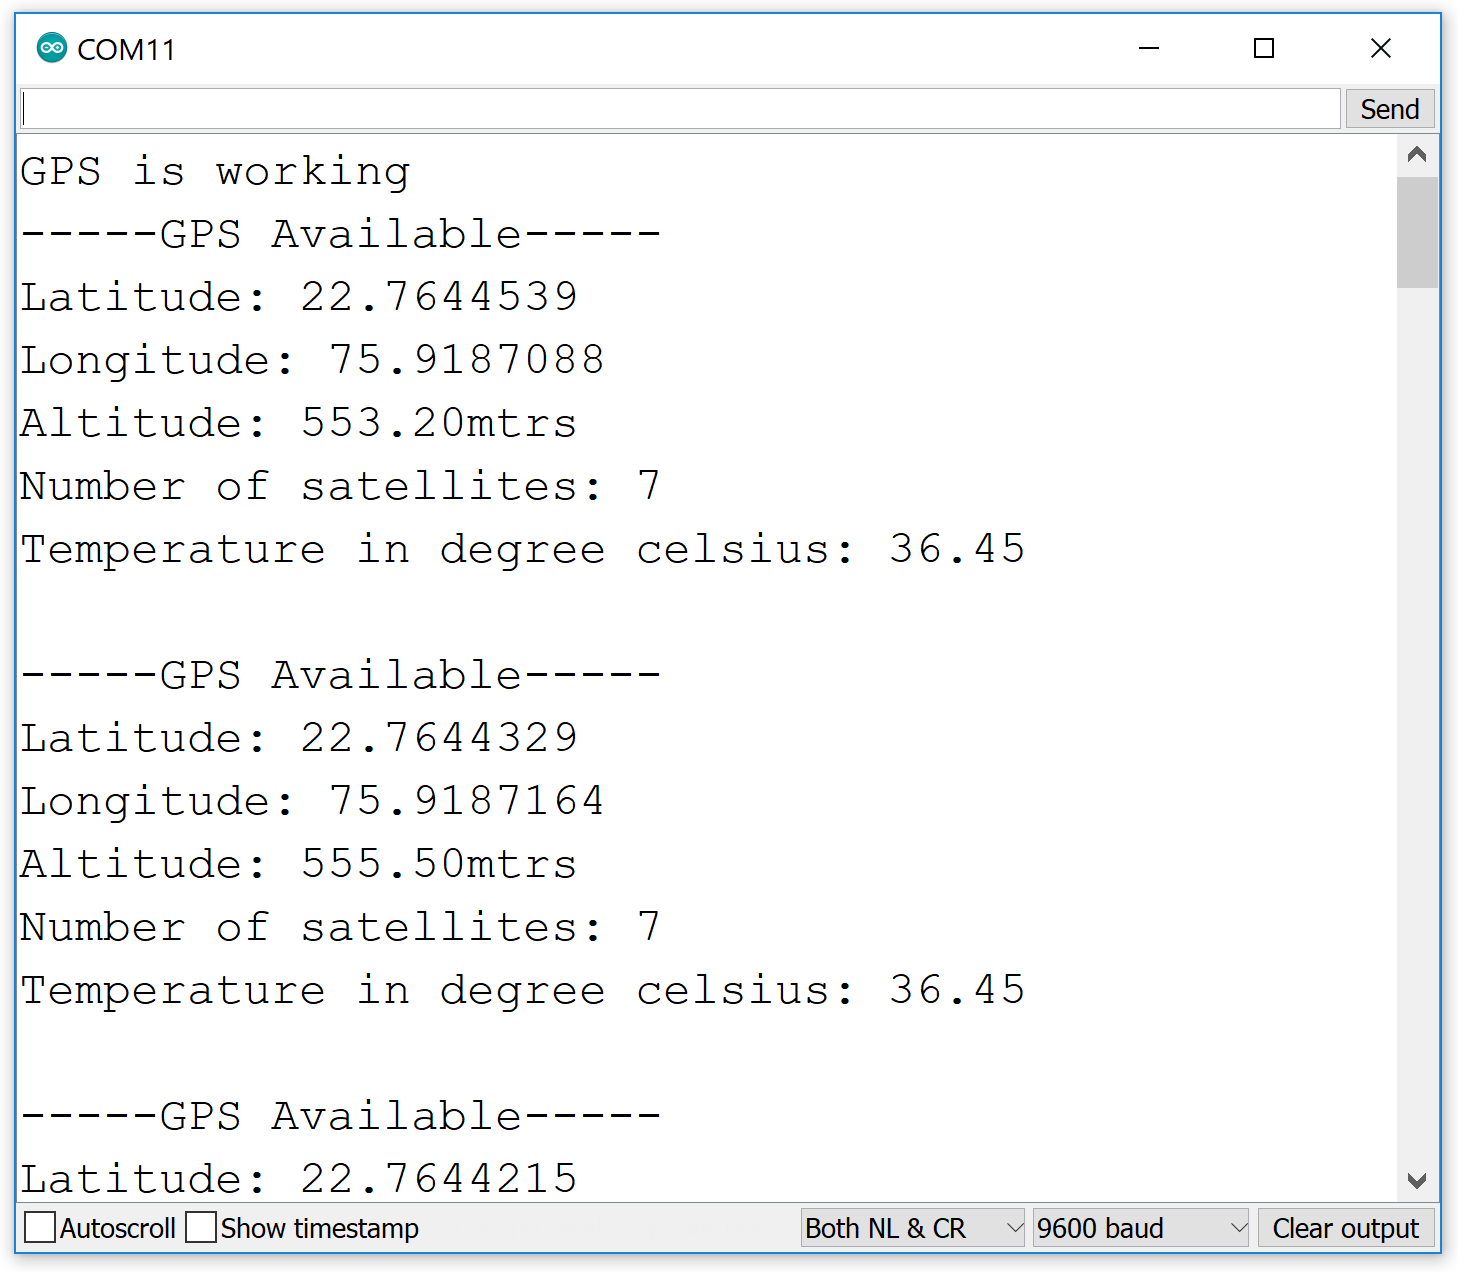Click the vertical scrollbar thumb

click(1417, 232)
